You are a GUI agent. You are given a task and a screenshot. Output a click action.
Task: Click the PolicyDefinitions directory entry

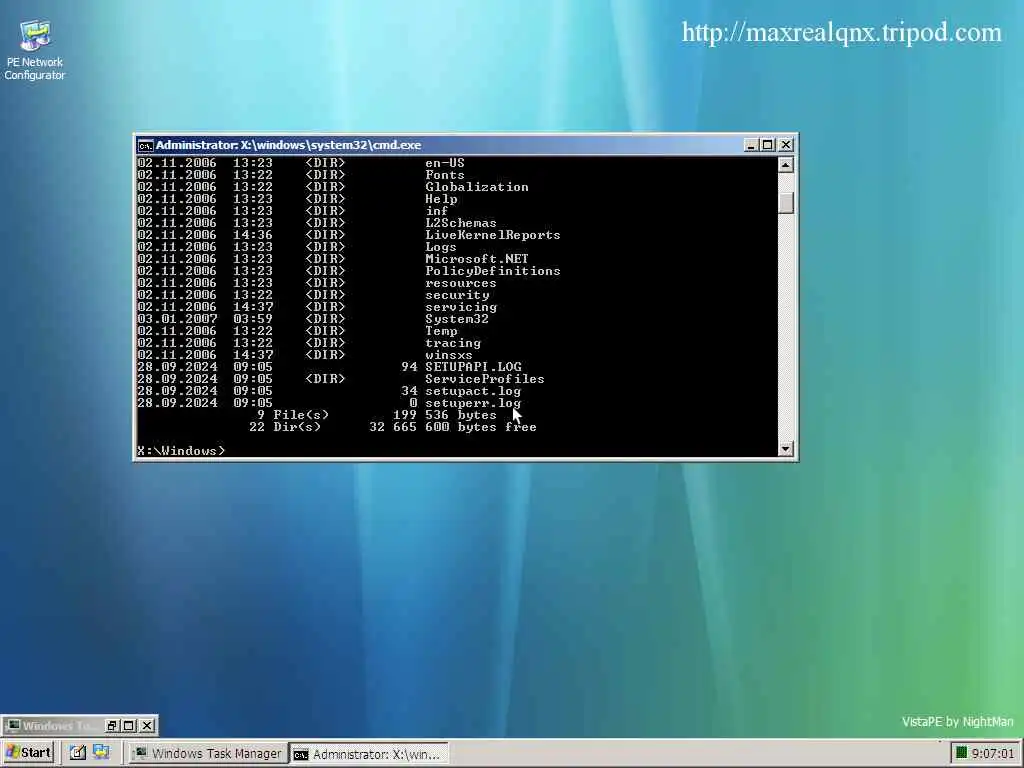coord(492,270)
